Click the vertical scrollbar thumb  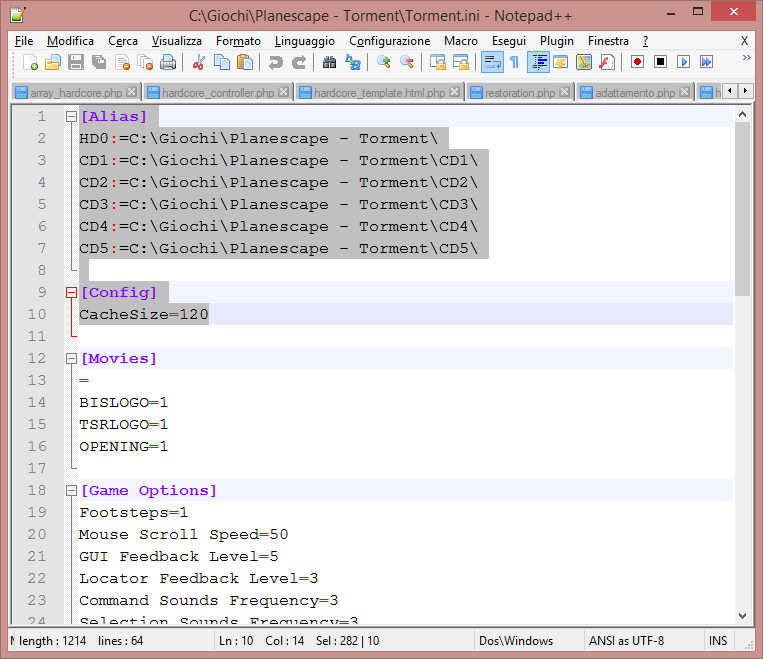[x=743, y=209]
